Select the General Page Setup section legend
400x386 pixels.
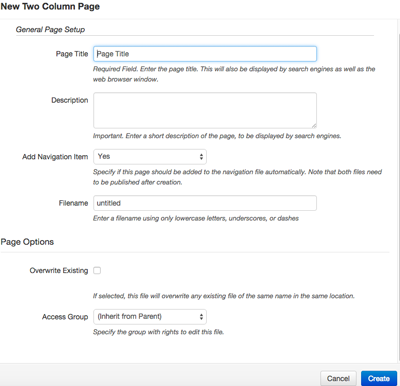click(50, 29)
